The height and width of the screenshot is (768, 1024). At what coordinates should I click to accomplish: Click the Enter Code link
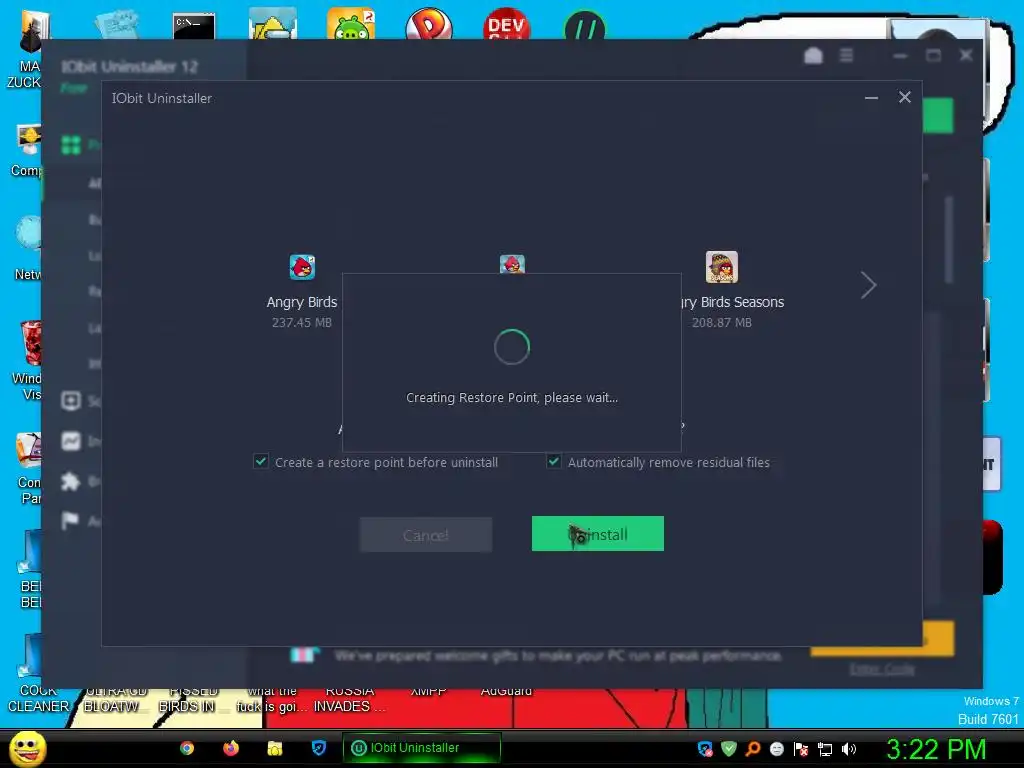pyautogui.click(x=882, y=669)
